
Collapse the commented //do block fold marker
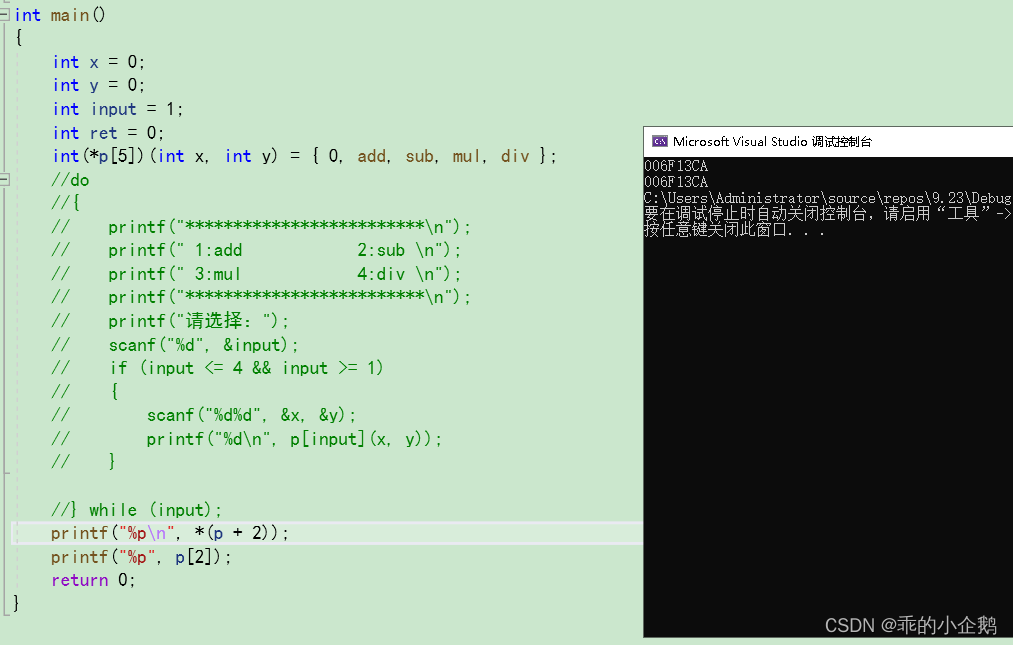coord(5,180)
